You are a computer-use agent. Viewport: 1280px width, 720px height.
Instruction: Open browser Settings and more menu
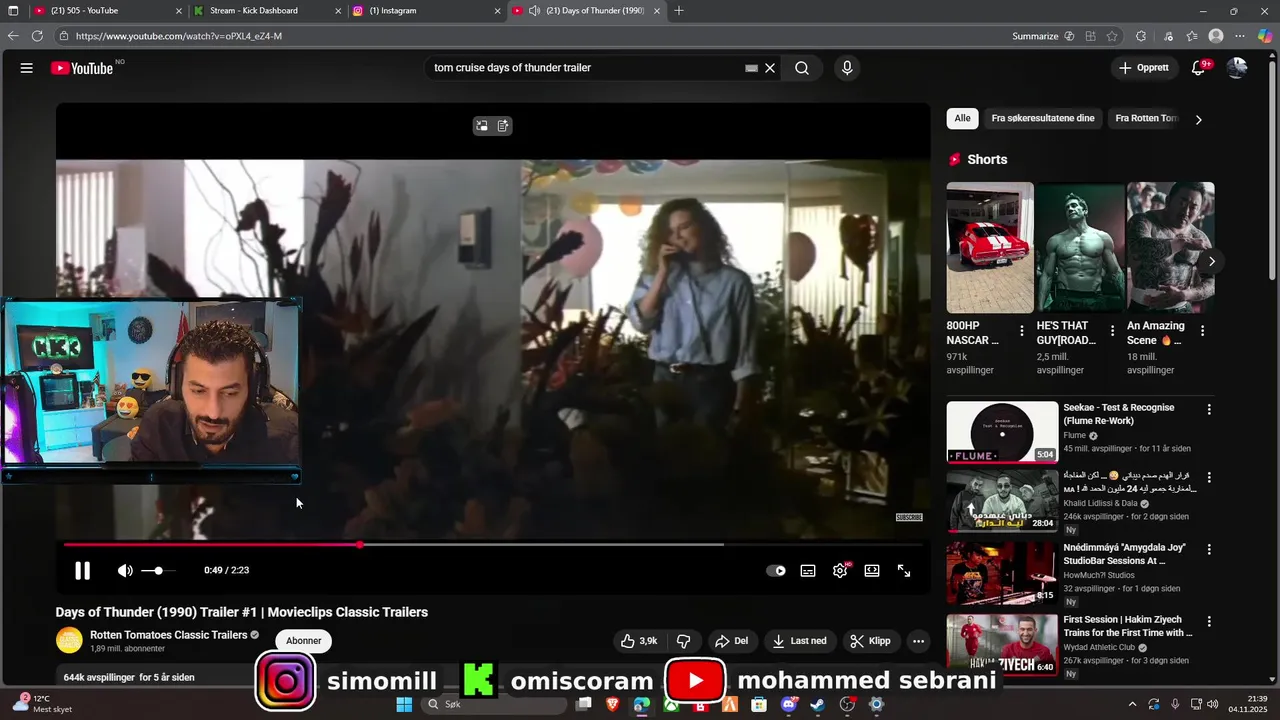click(1240, 36)
